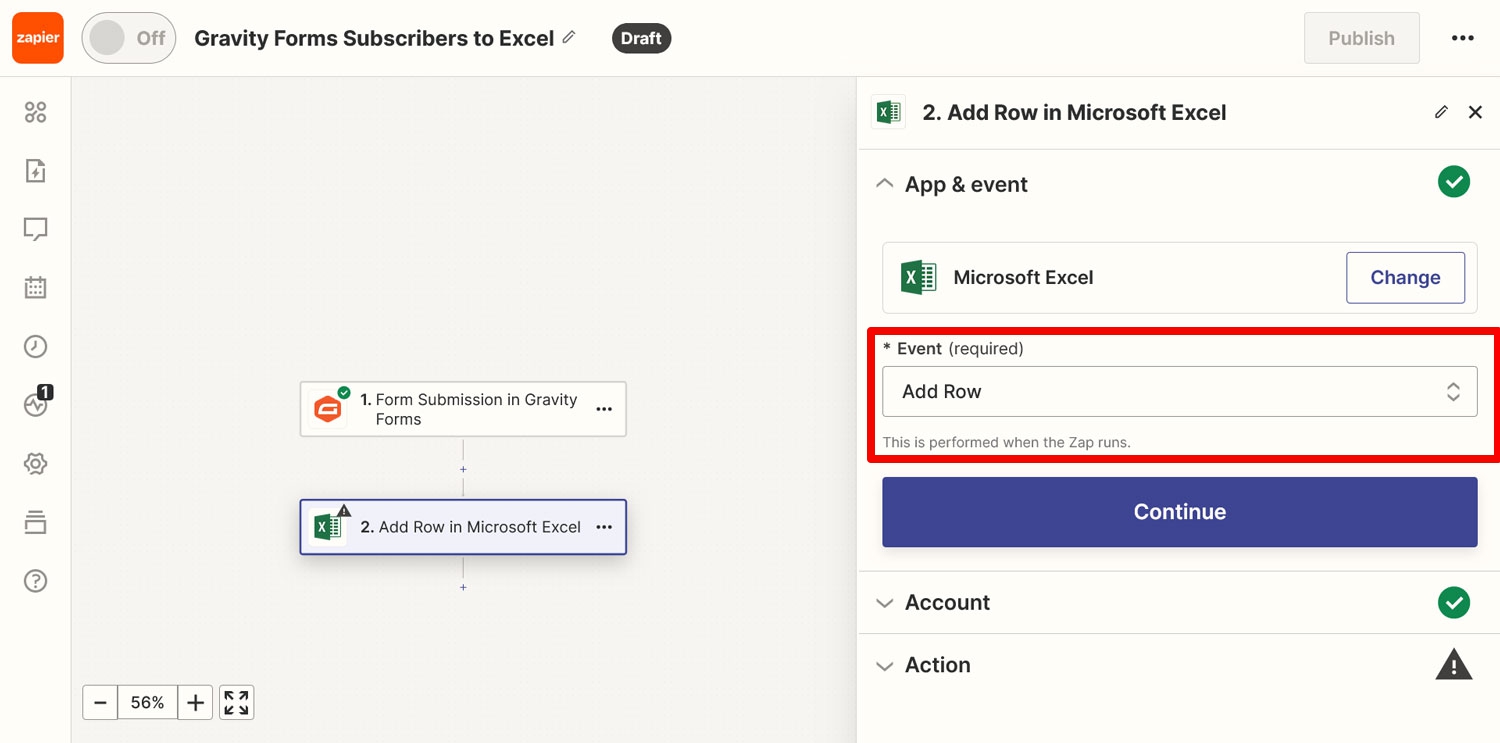The image size is (1500, 743).
Task: Select the Add Row in Microsoft Excel step
Action: [x=463, y=527]
